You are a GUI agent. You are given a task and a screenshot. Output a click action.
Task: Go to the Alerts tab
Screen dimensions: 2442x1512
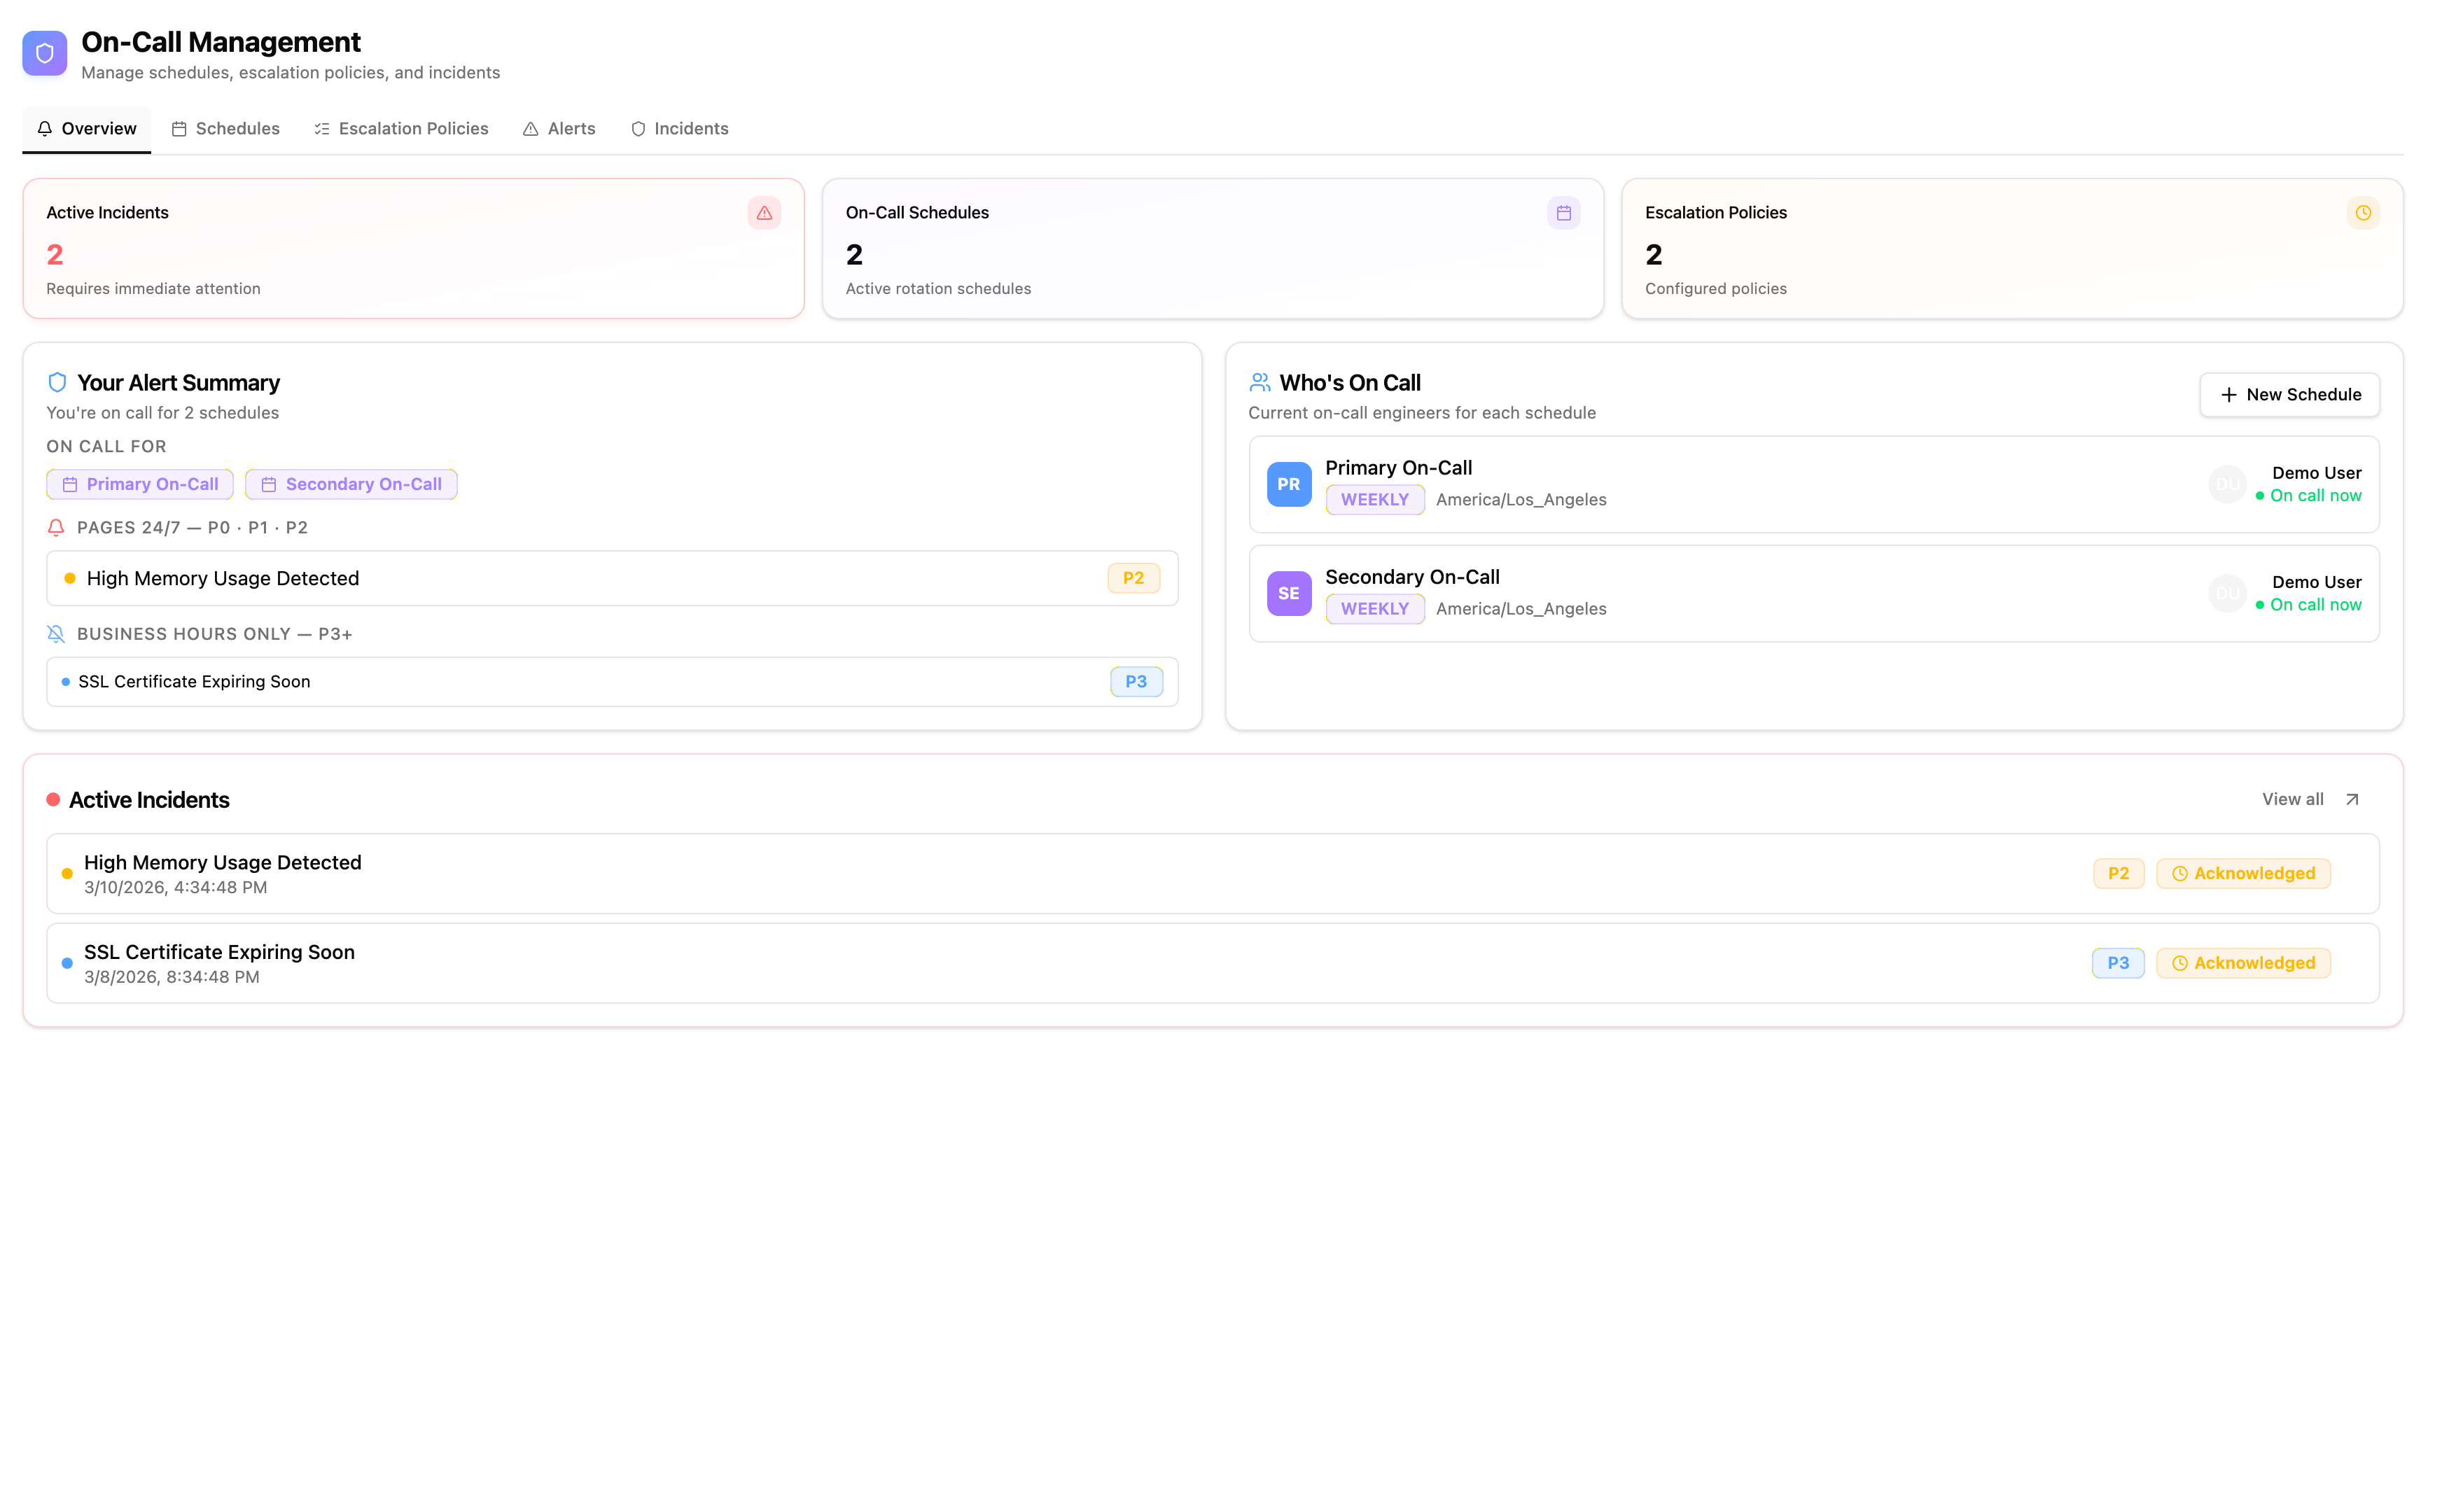560,129
